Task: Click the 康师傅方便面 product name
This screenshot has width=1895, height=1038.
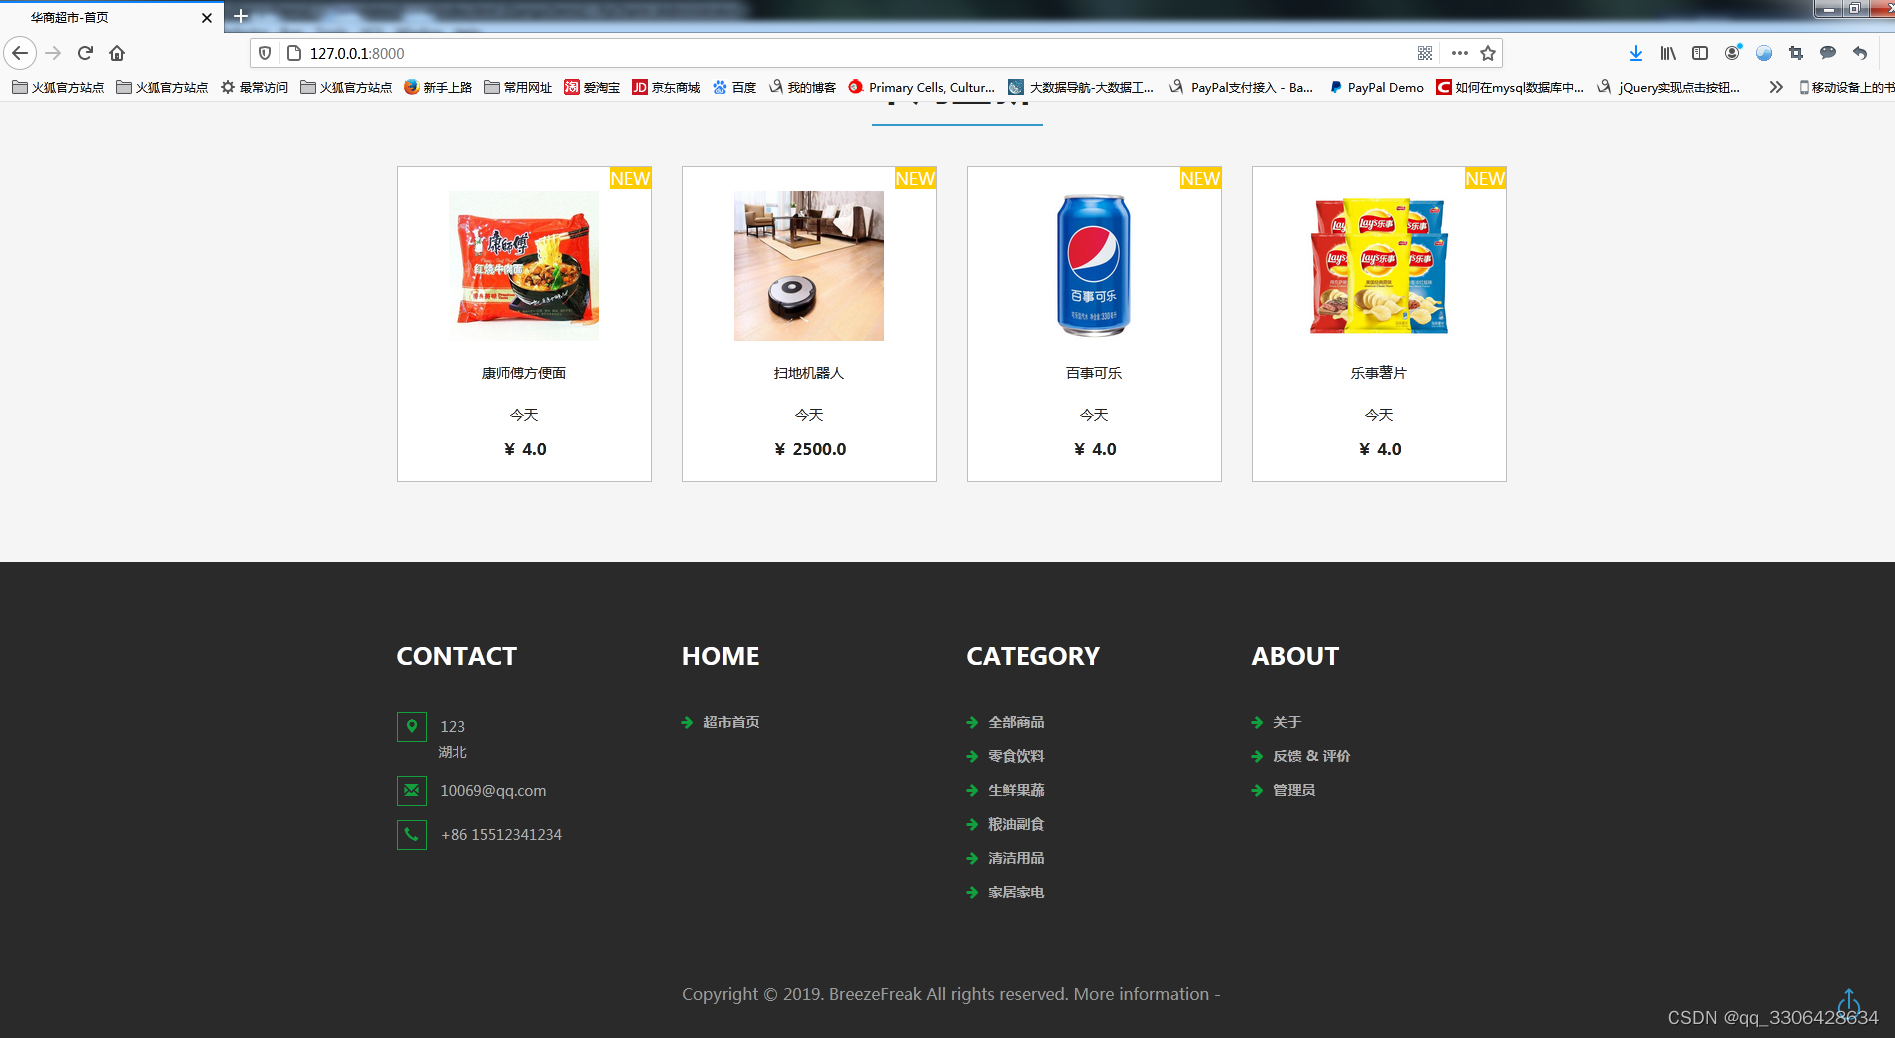Action: pos(524,373)
